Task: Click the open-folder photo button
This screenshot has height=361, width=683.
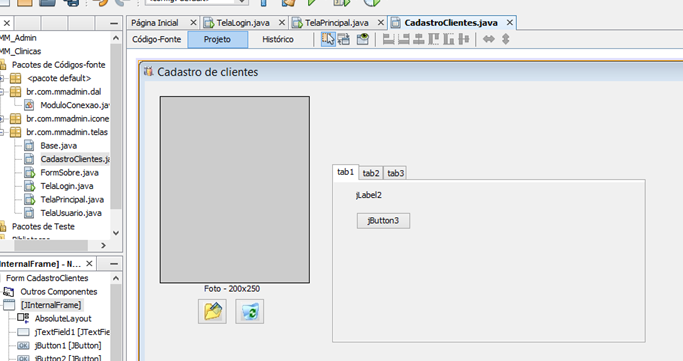Action: point(212,311)
